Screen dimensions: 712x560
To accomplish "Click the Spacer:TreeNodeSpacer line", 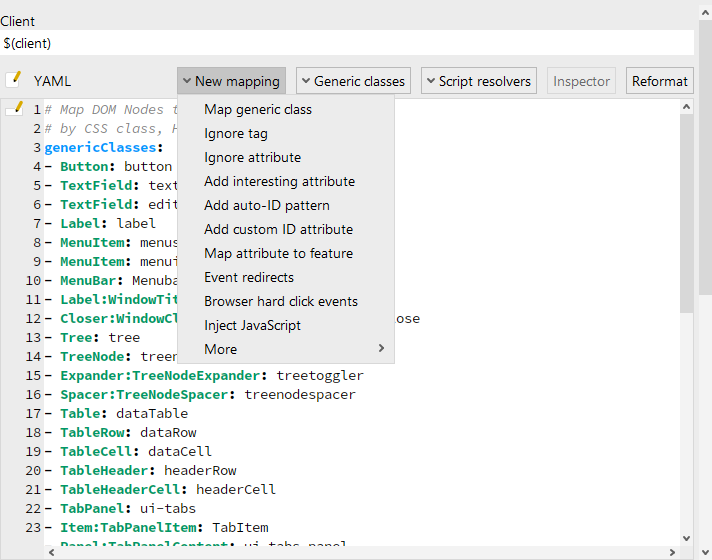I will pos(200,395).
